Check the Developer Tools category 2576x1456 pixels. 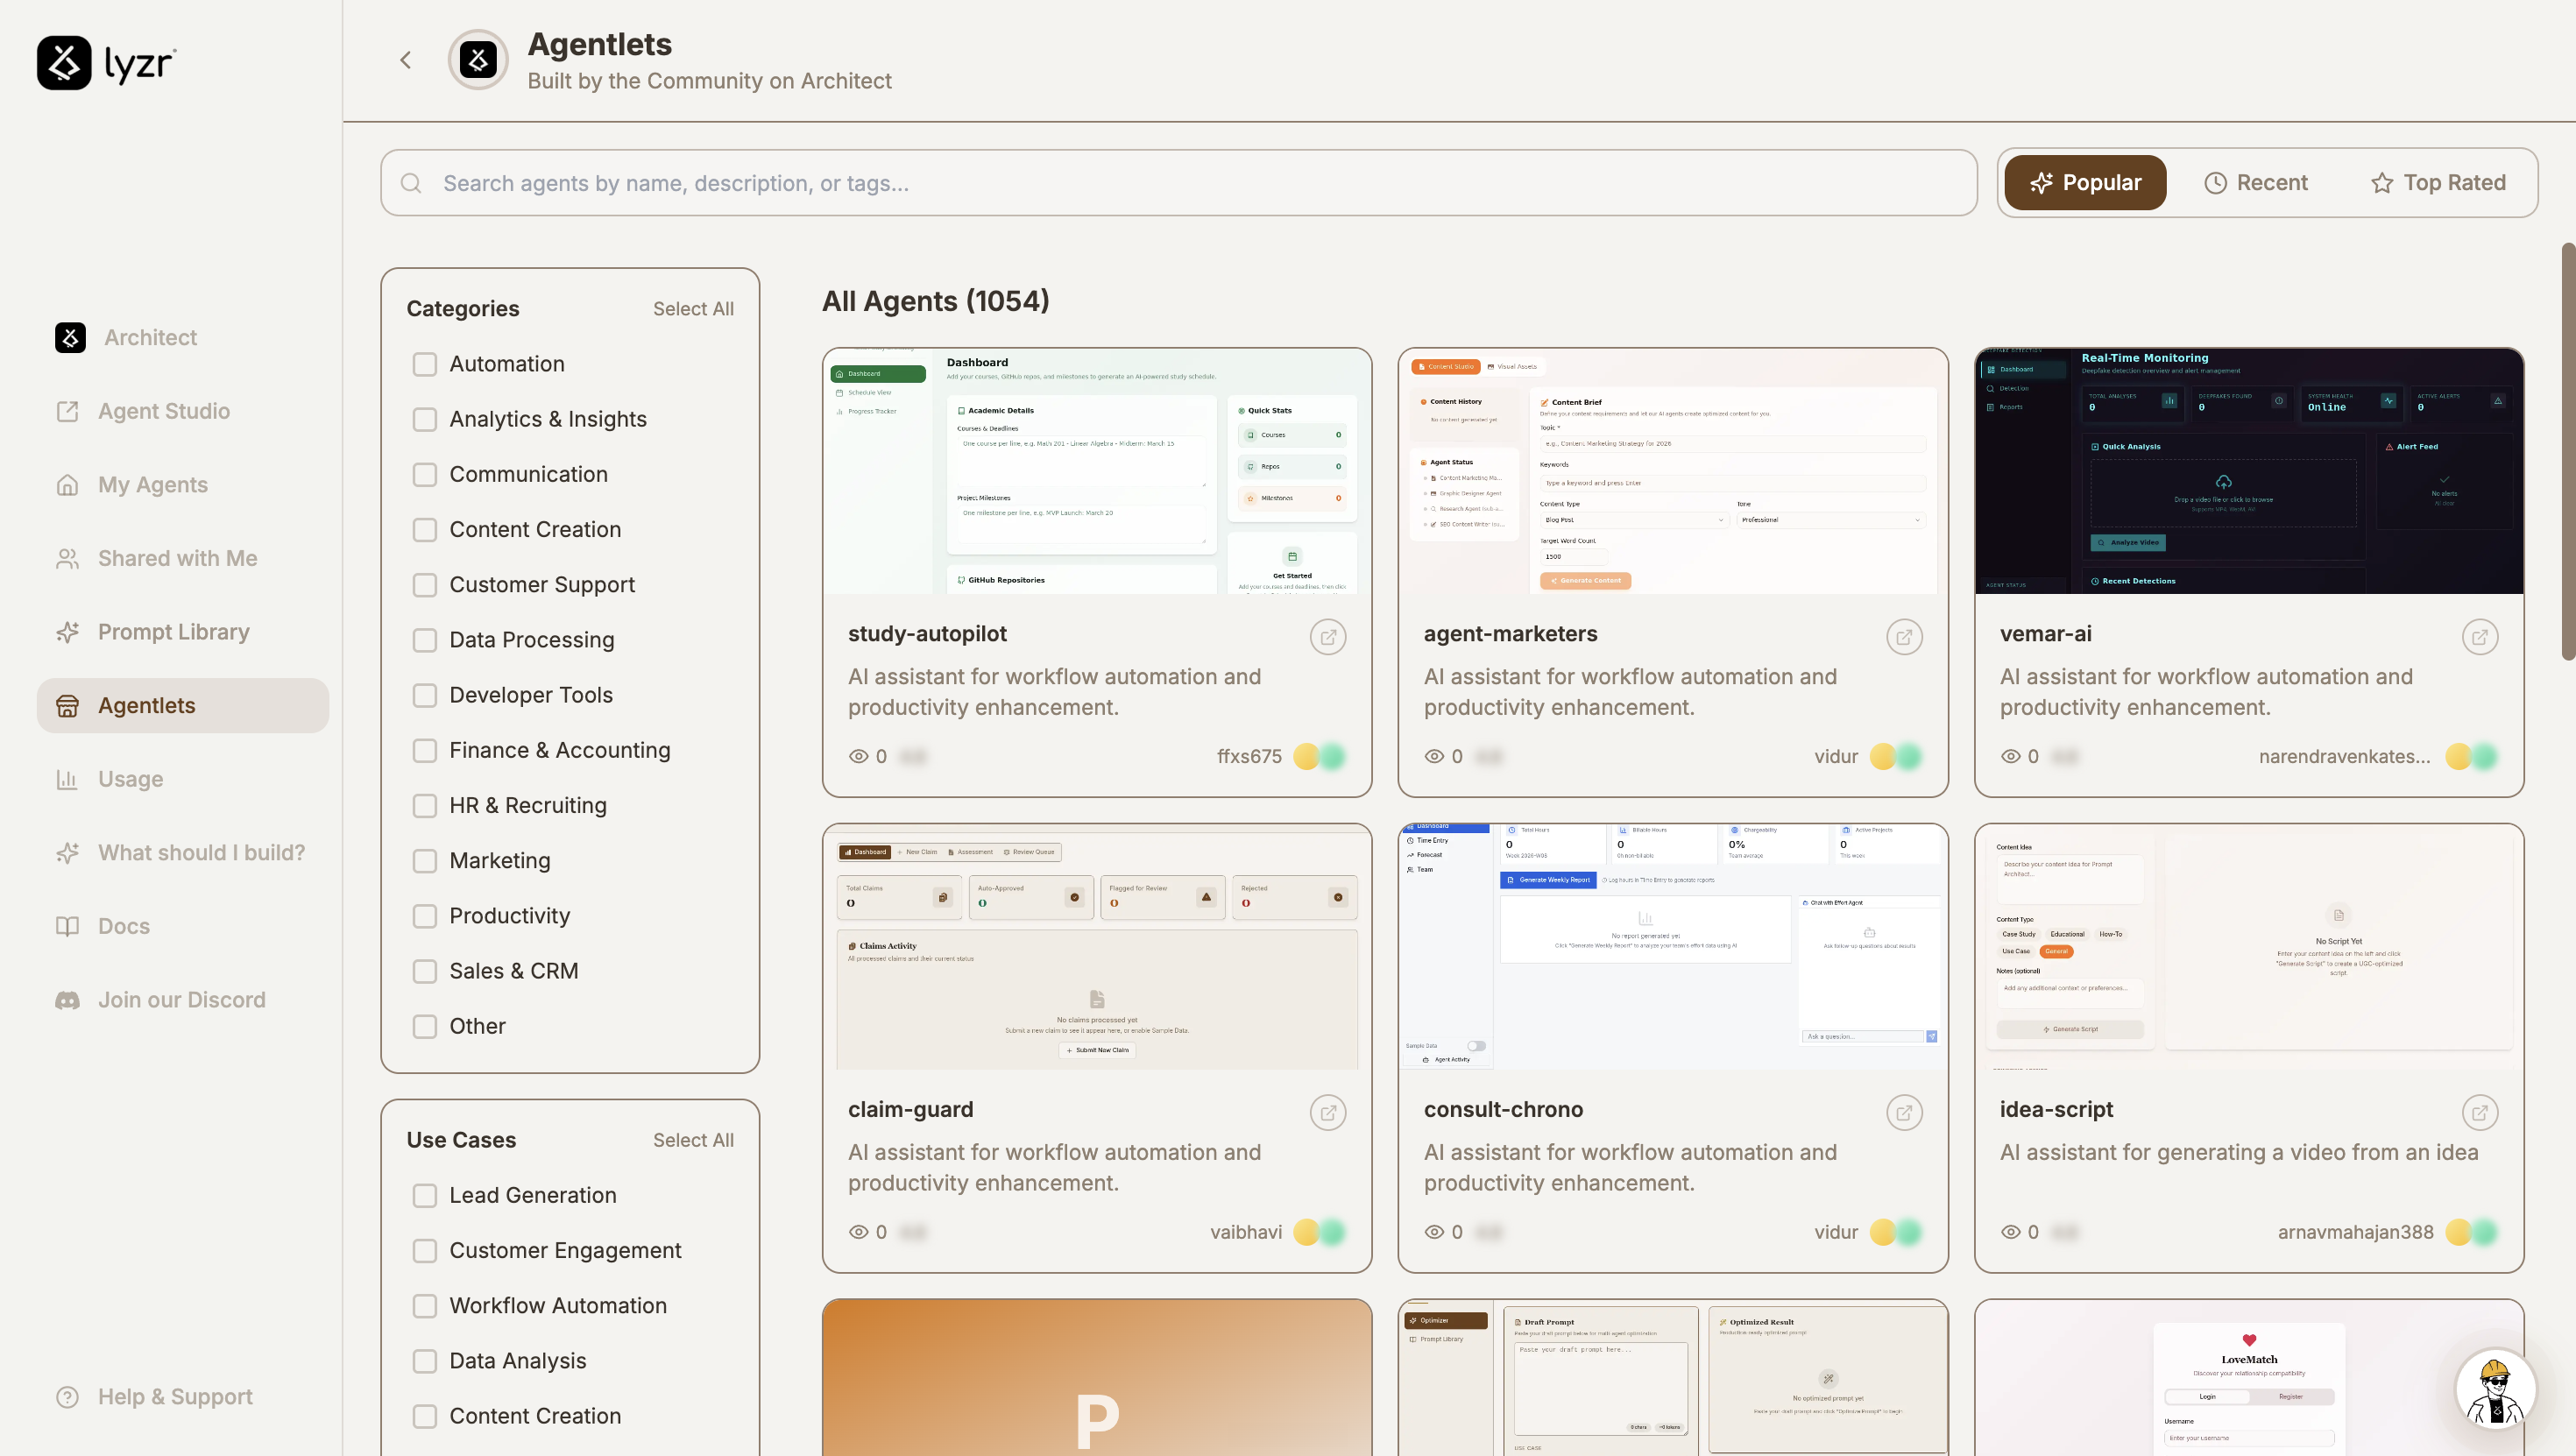[425, 695]
